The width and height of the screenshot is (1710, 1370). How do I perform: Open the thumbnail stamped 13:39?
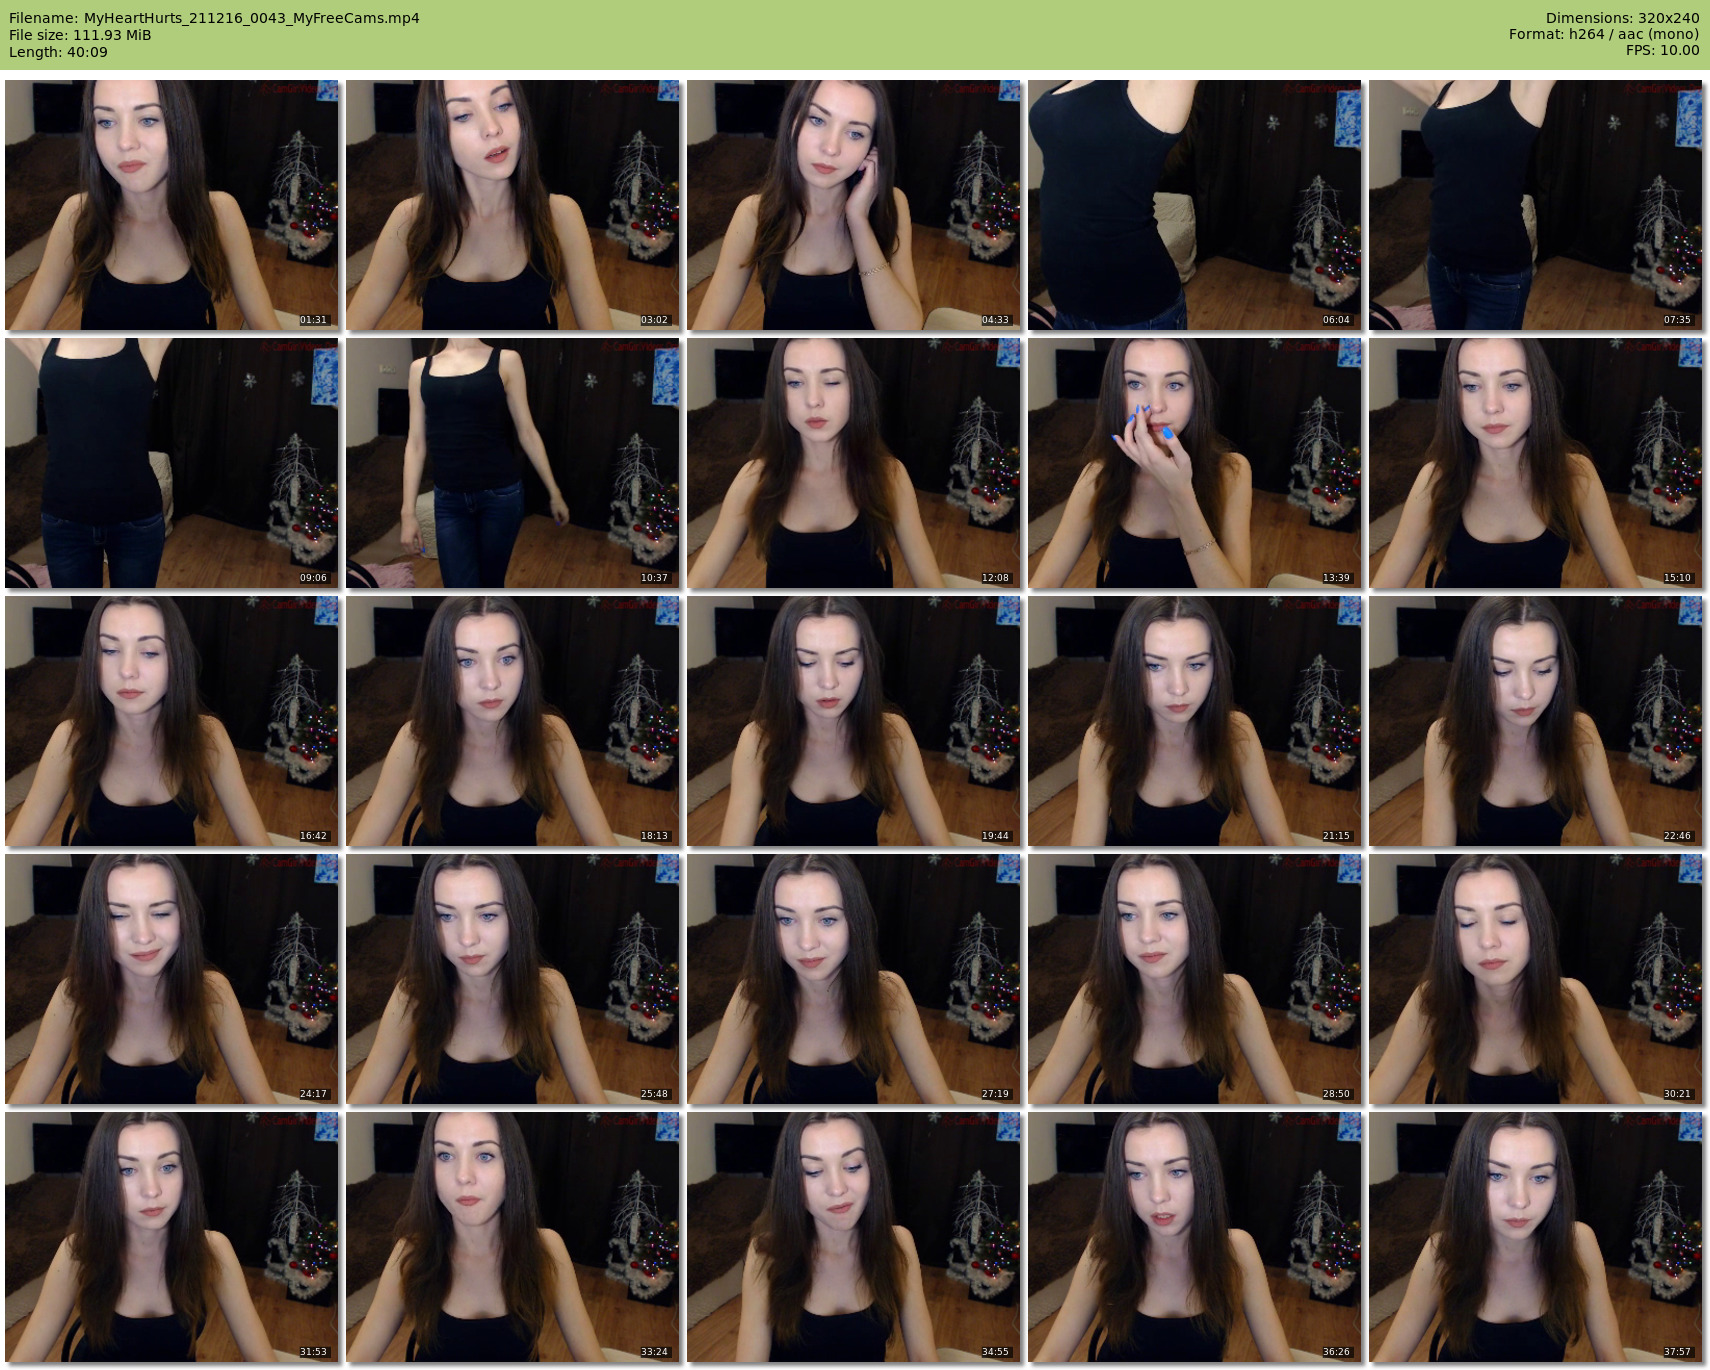coord(1195,463)
